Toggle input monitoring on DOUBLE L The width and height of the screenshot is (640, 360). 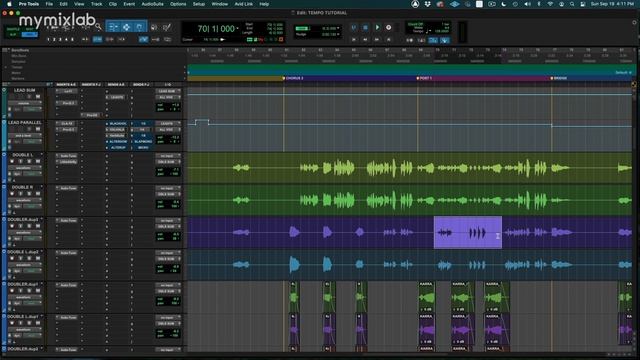(20, 162)
